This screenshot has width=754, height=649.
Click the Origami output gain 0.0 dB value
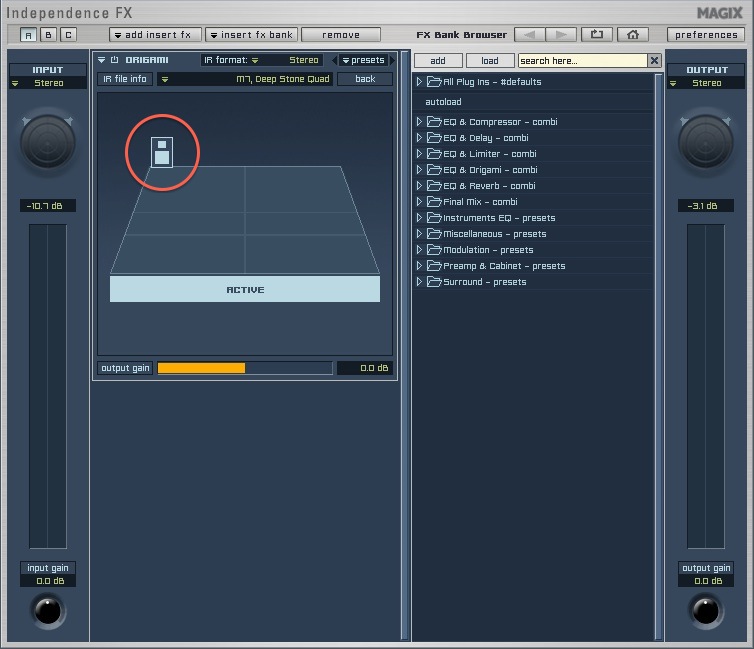click(x=365, y=368)
